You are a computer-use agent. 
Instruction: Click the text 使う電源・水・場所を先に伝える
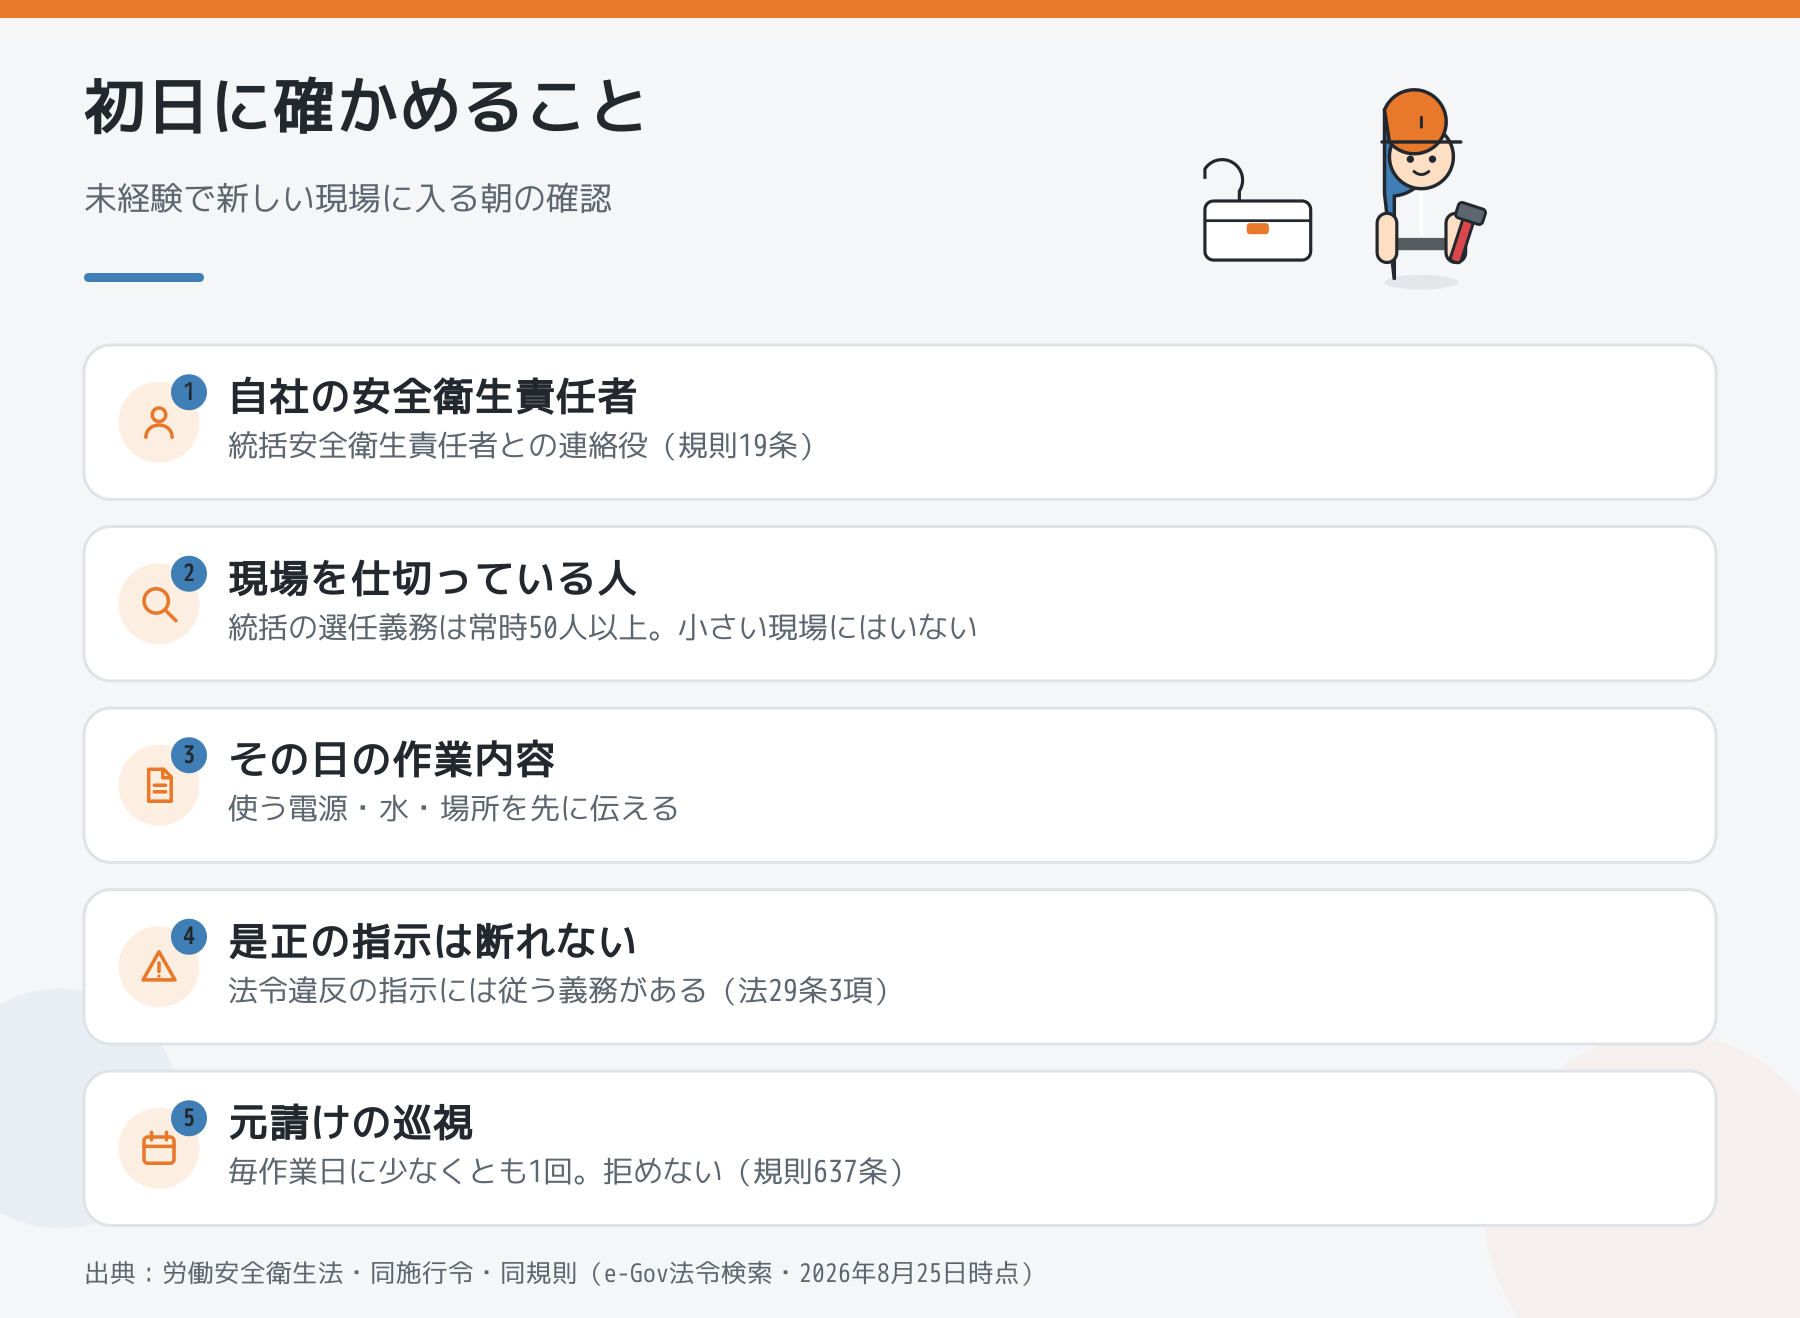coord(454,809)
